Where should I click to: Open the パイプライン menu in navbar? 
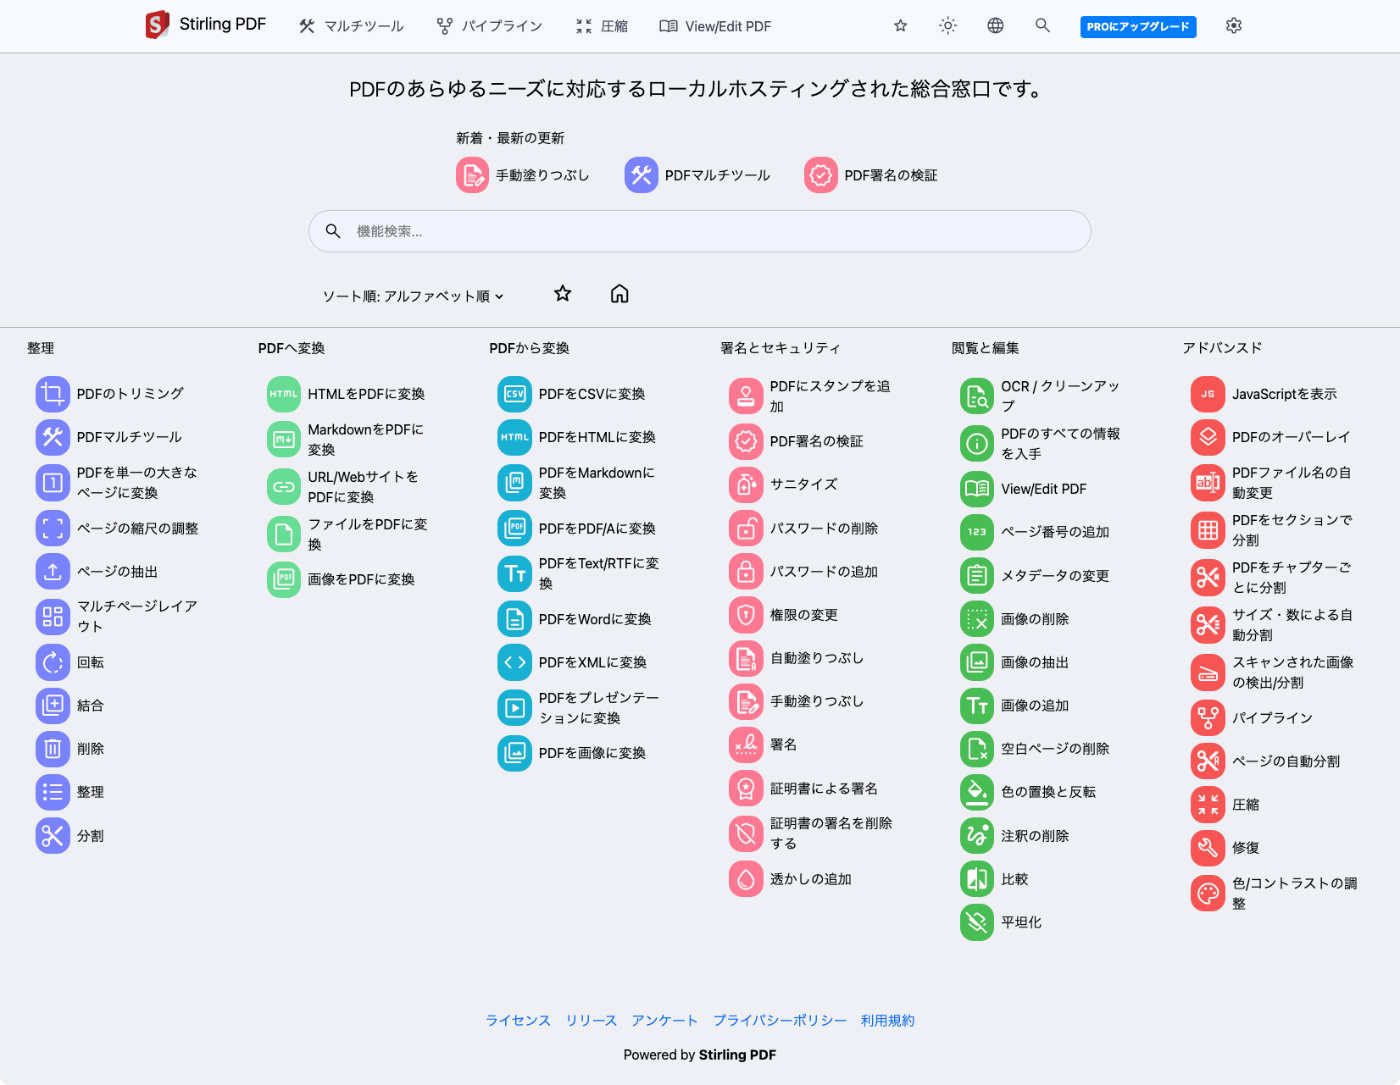click(489, 26)
